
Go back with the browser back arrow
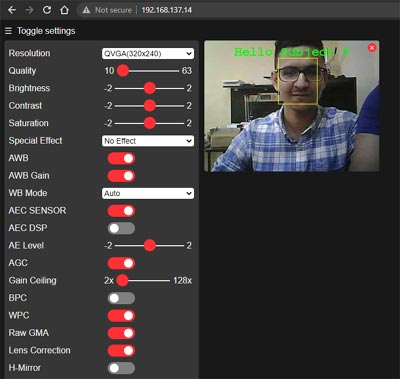pos(12,10)
